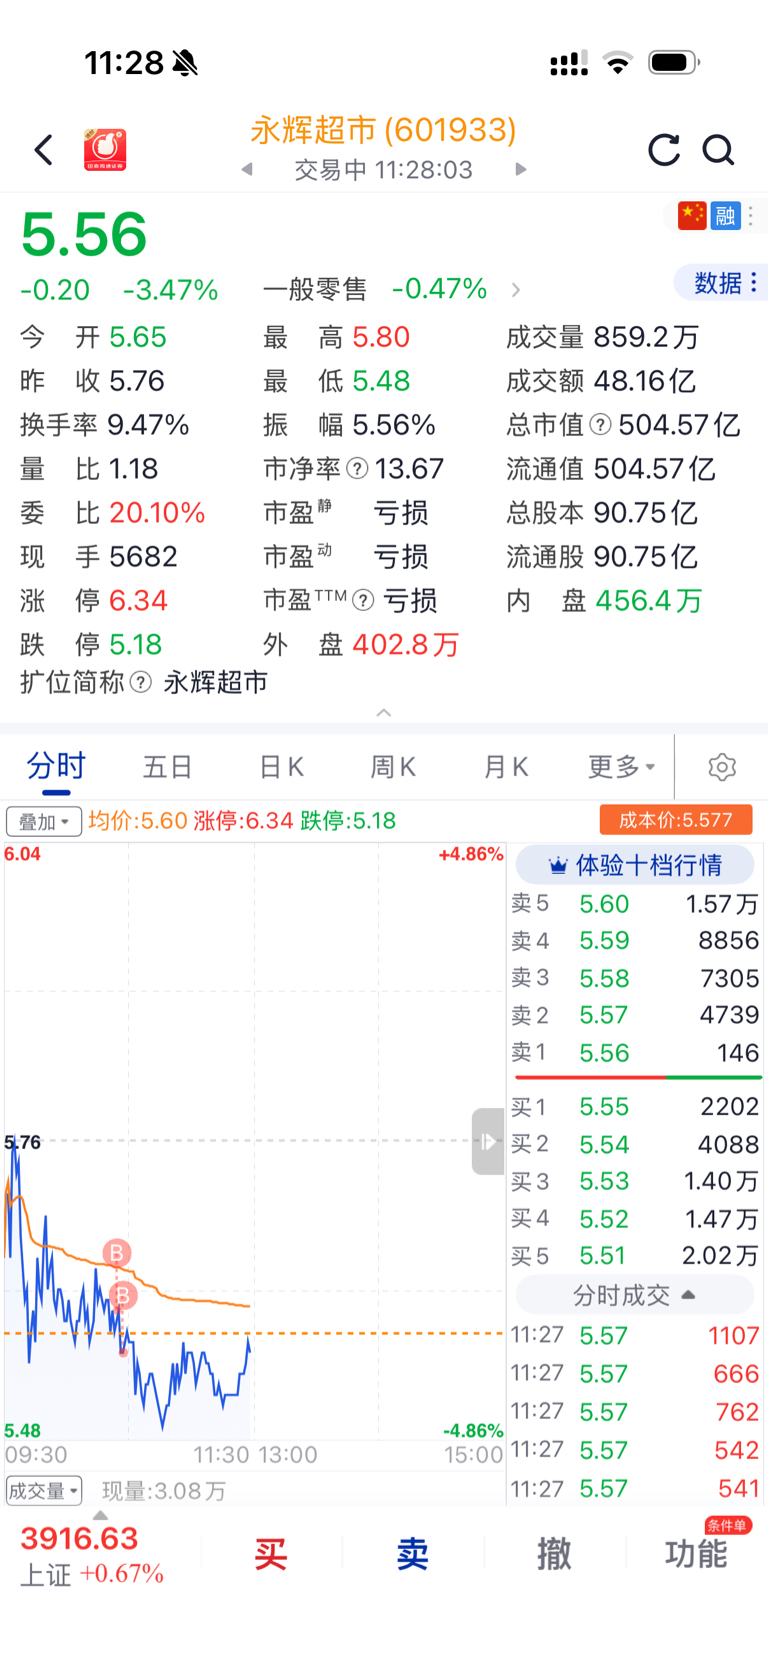Tap the 买 buy button

tap(270, 1553)
